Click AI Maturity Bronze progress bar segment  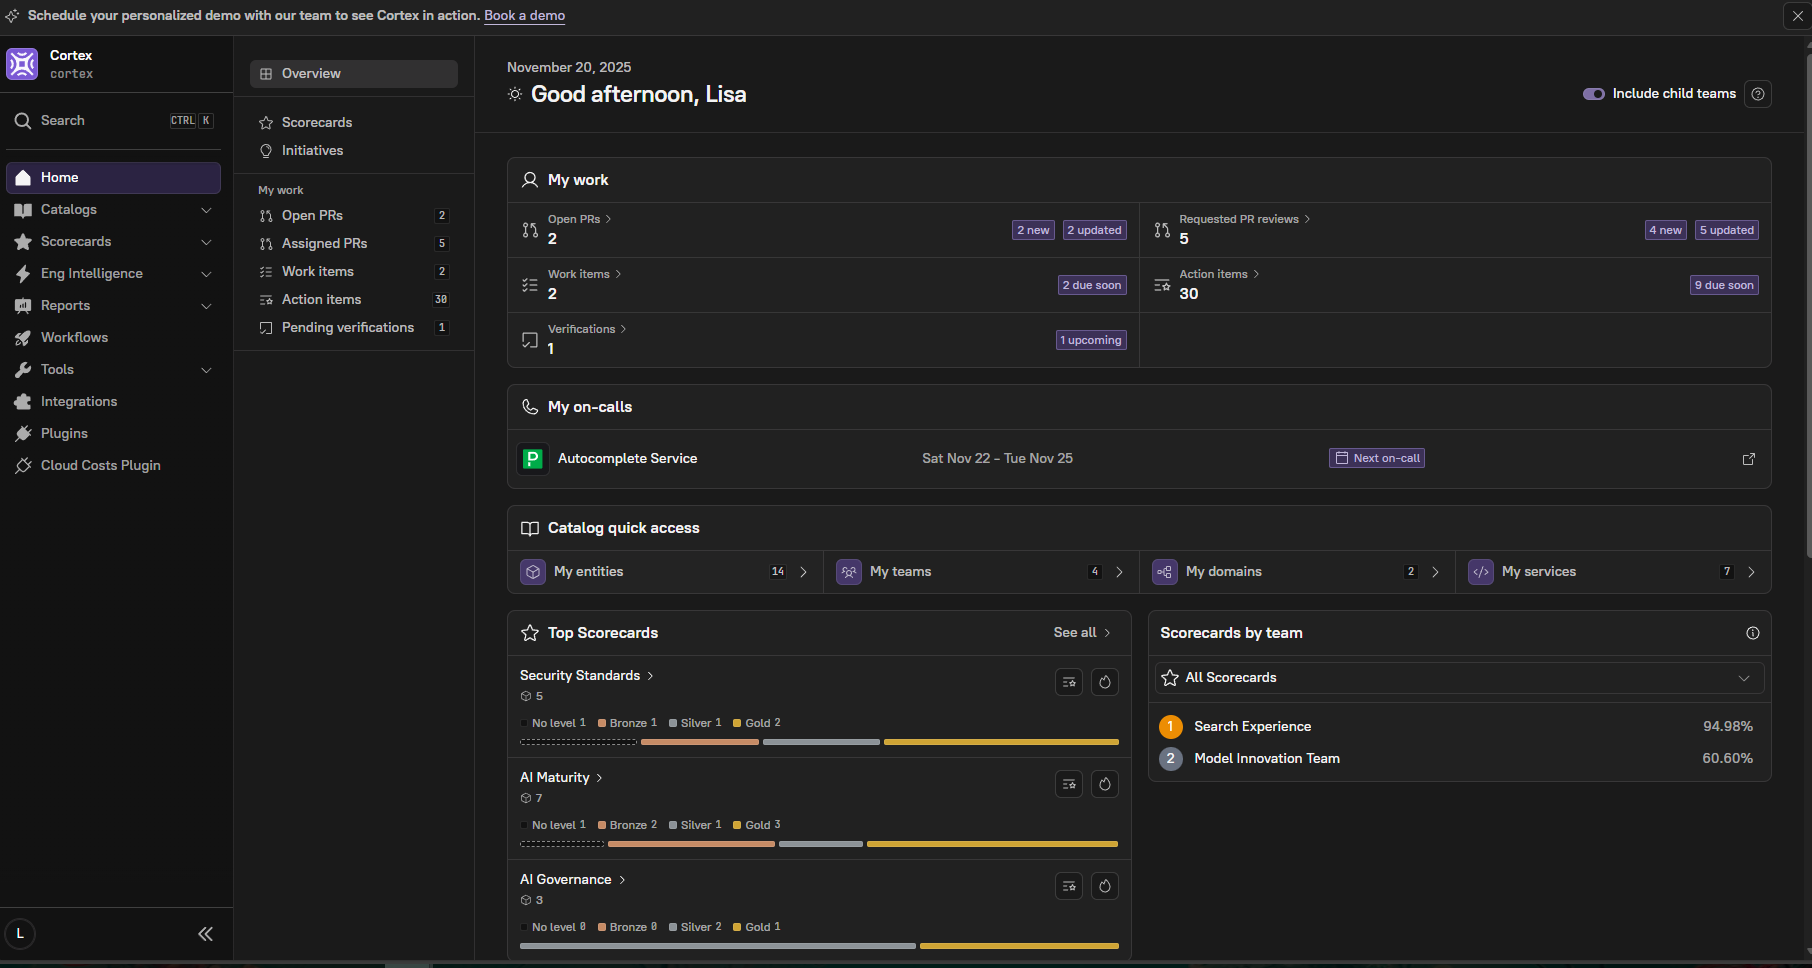691,844
